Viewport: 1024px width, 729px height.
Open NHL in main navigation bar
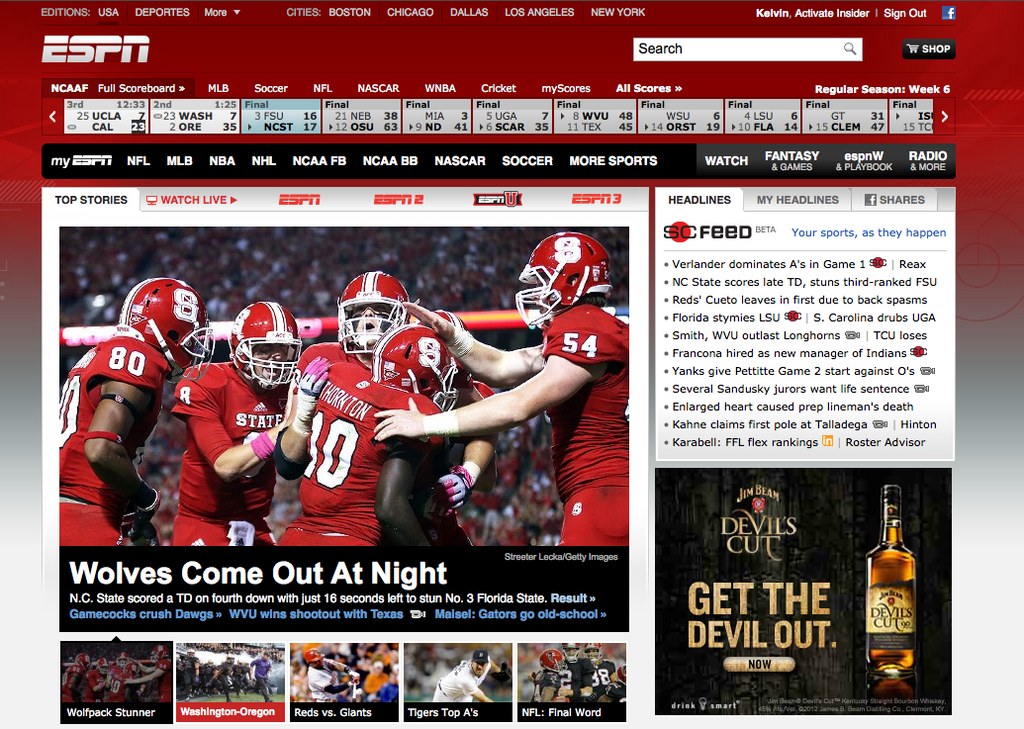264,161
